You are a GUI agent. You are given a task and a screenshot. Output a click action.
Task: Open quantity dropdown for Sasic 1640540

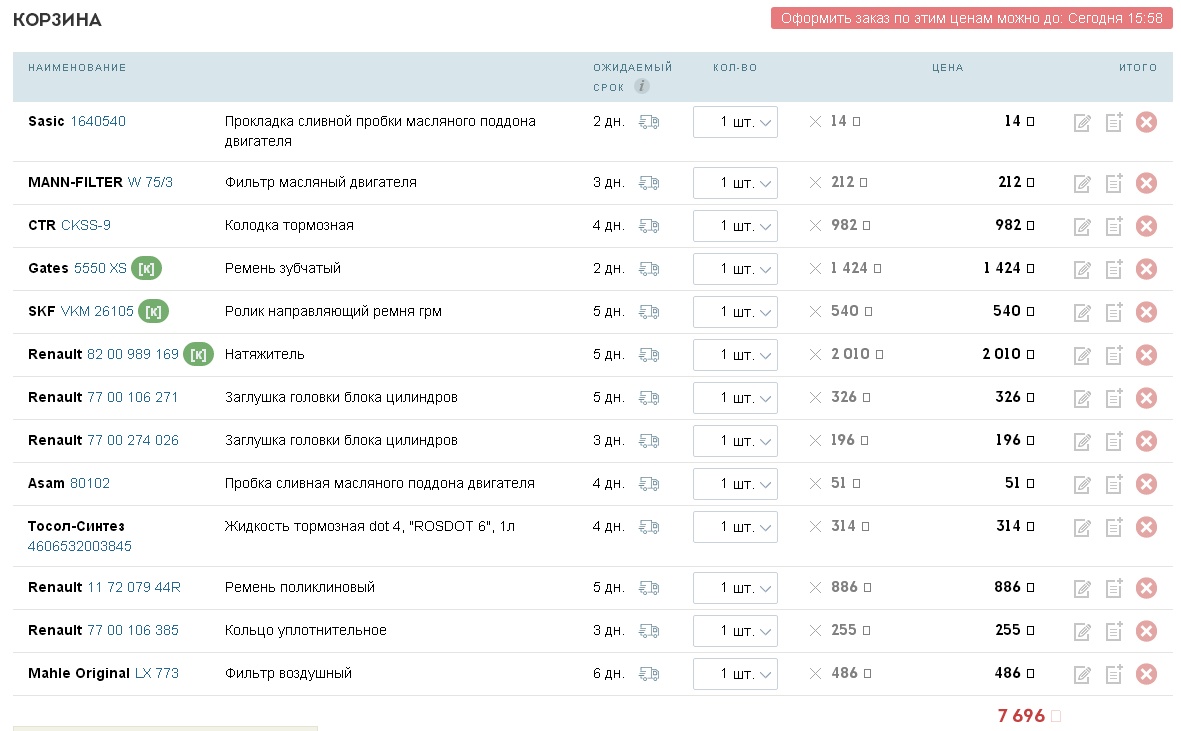click(735, 122)
